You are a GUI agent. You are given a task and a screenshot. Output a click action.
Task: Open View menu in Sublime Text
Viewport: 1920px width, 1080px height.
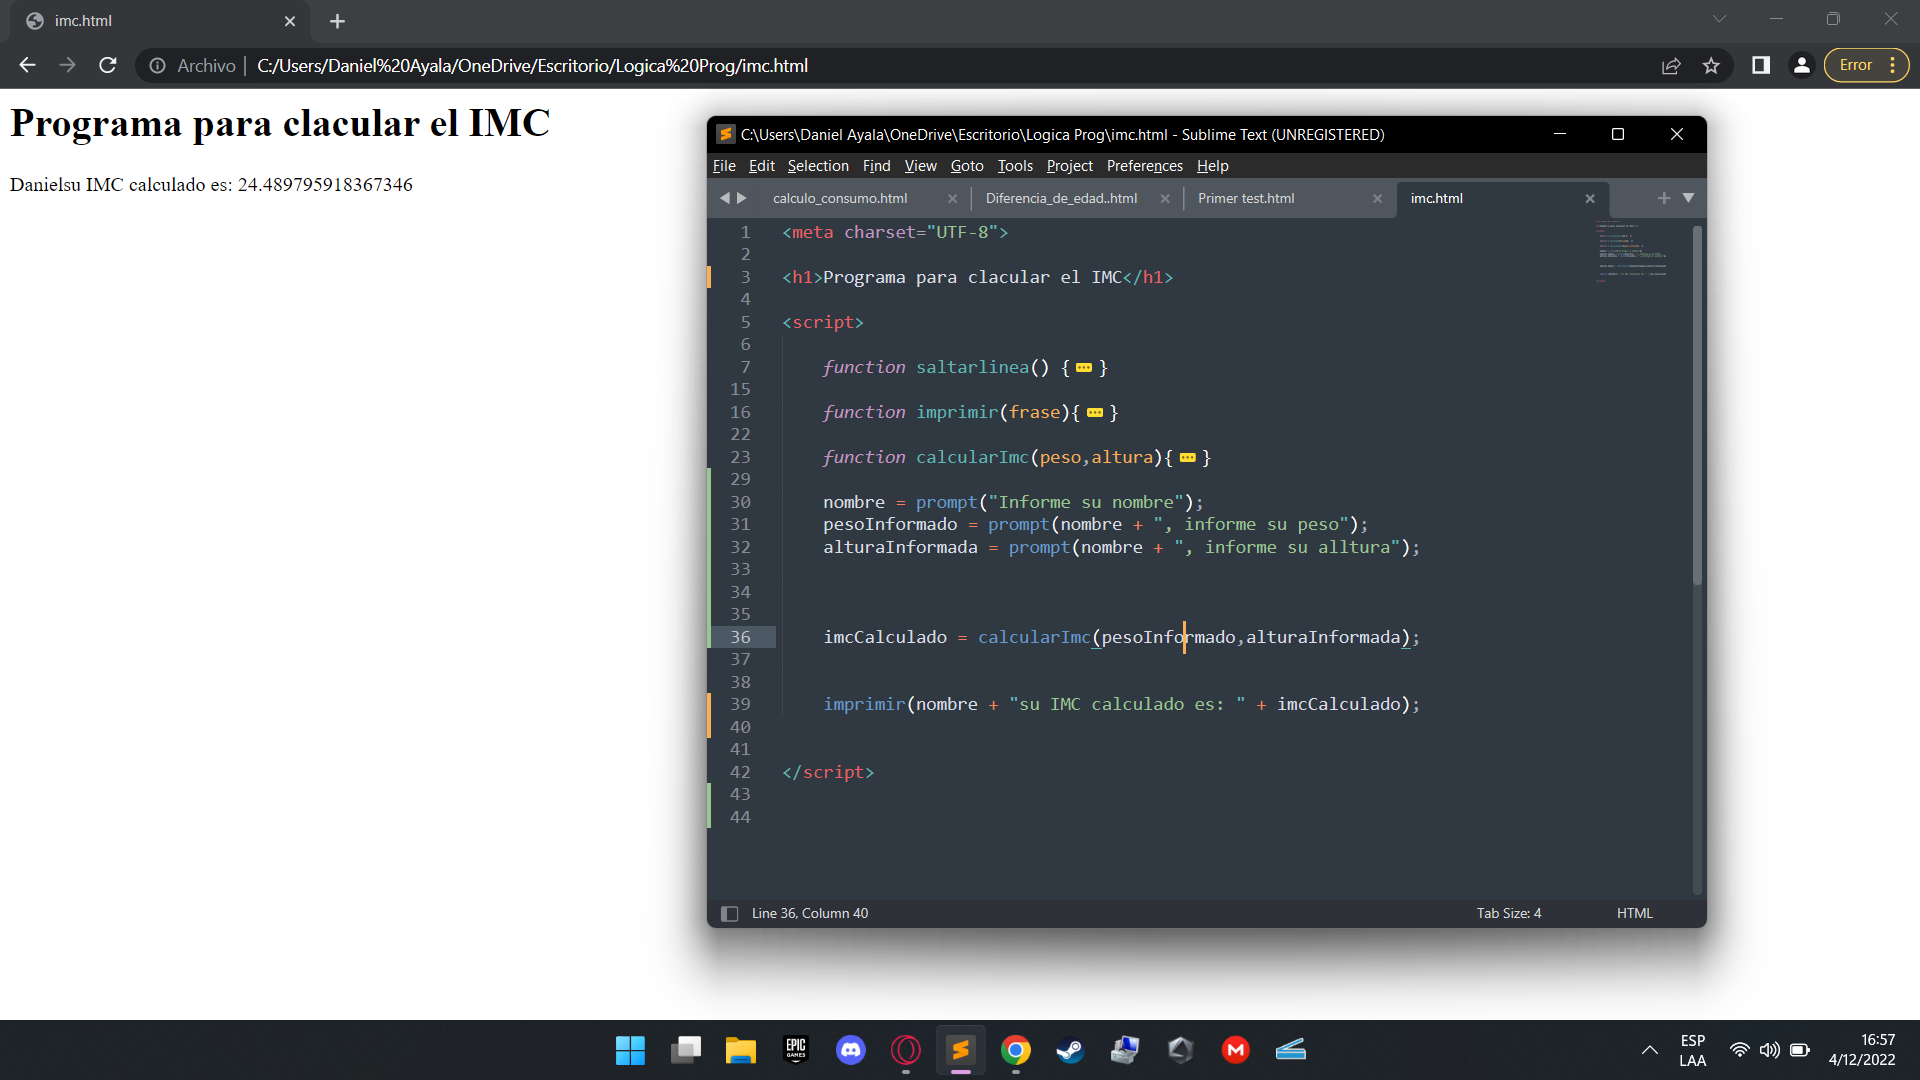coord(920,166)
